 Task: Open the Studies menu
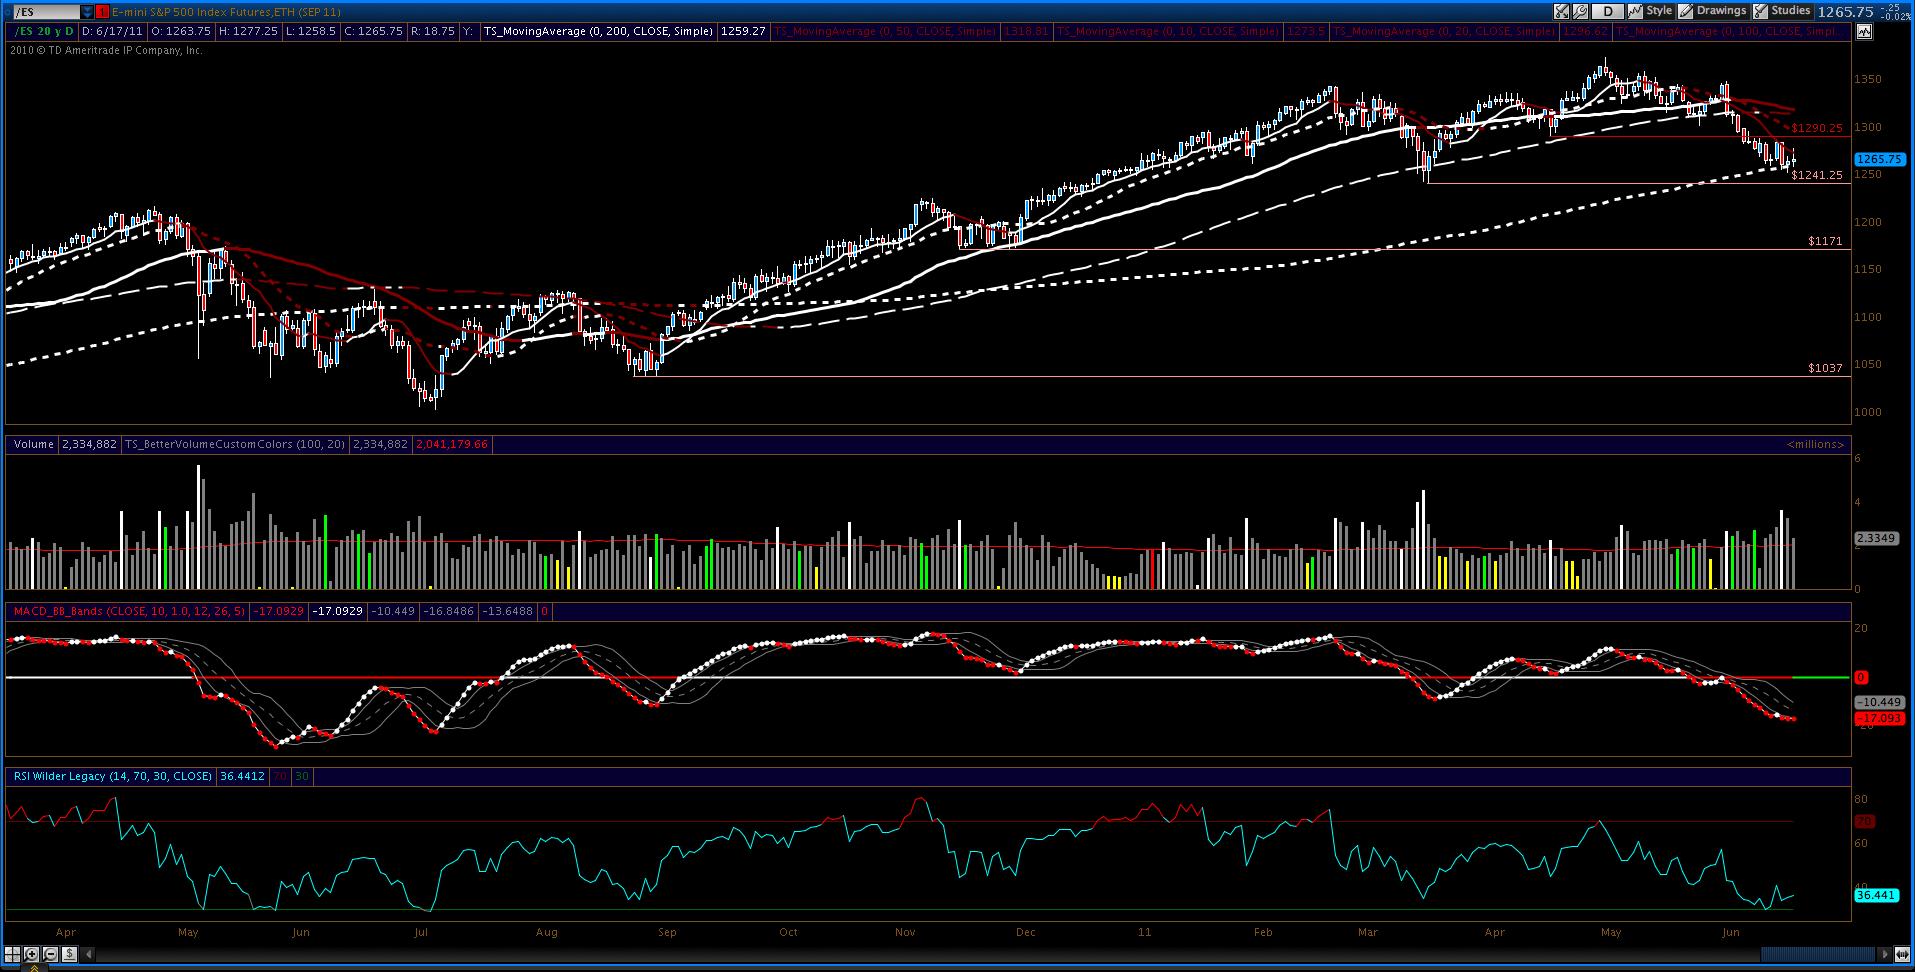tap(1782, 11)
